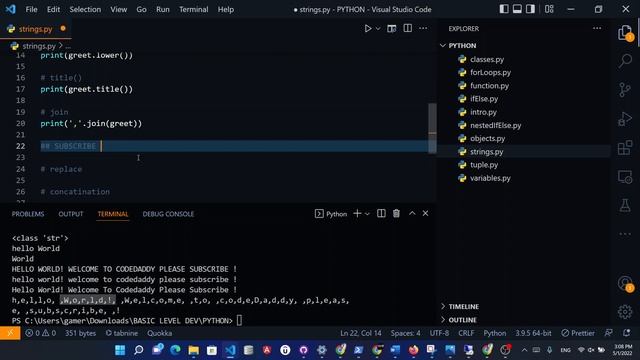
Task: Click Quokka status bar item
Action: [160, 333]
